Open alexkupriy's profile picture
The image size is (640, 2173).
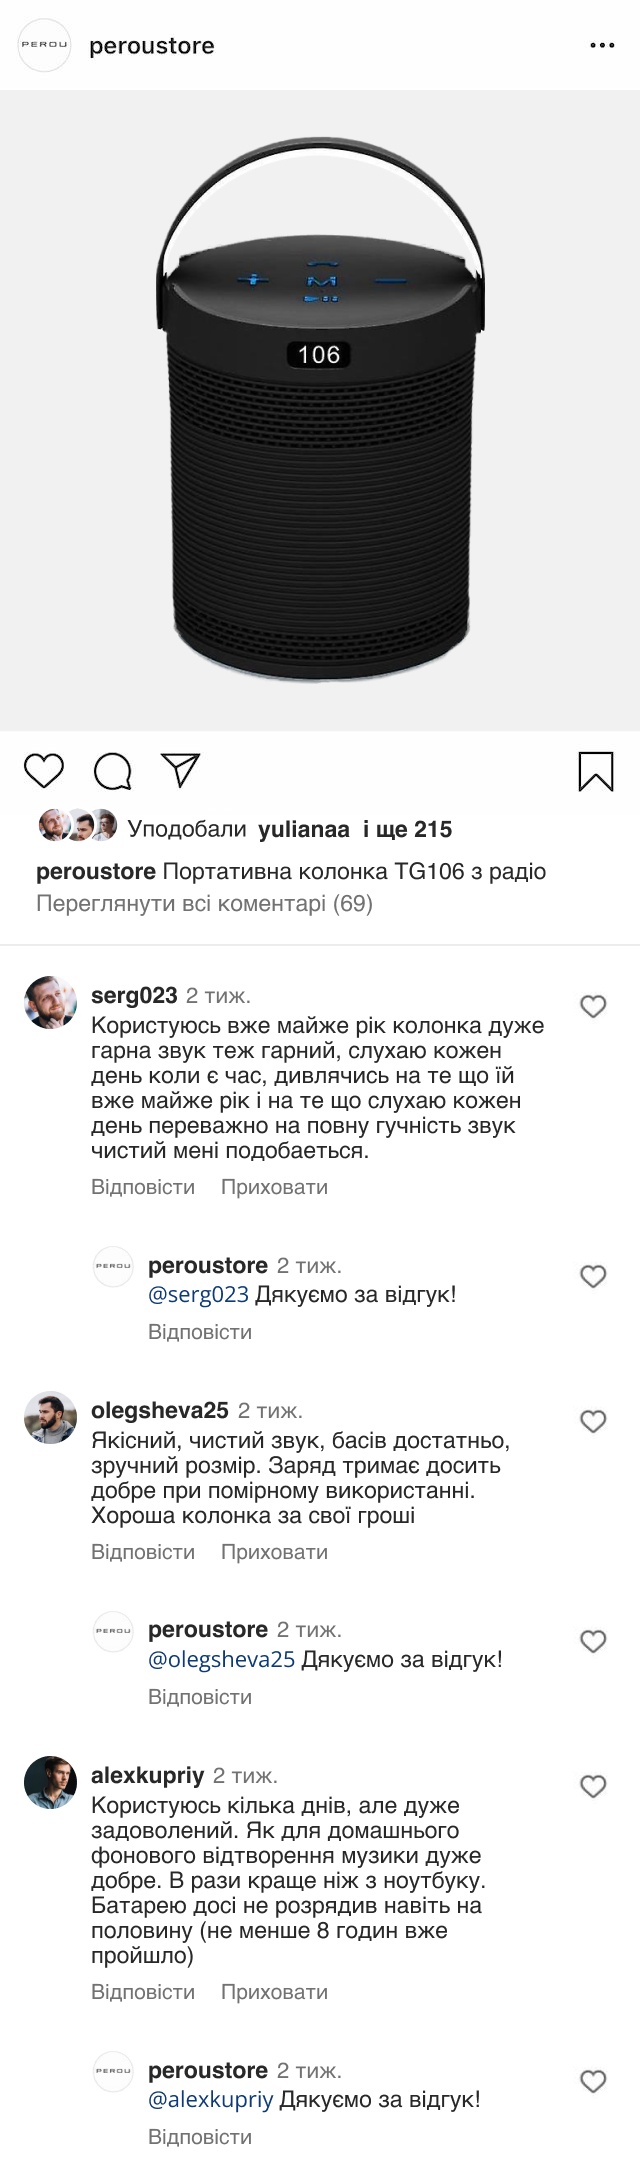50,1782
